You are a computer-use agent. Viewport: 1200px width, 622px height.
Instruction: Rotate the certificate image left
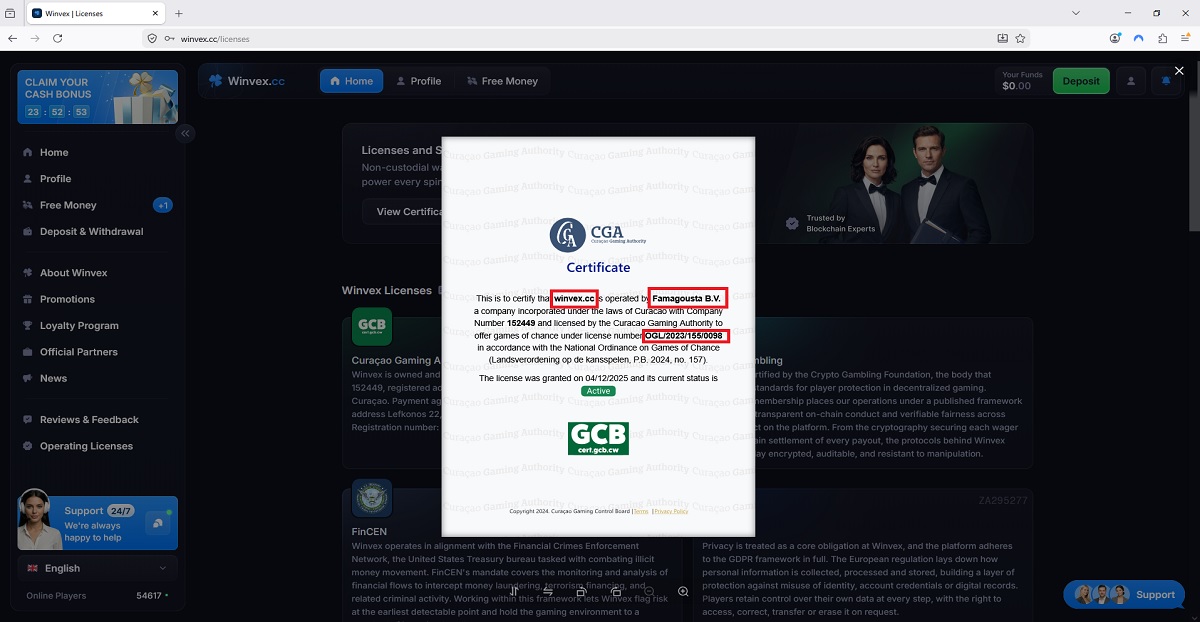(x=582, y=592)
